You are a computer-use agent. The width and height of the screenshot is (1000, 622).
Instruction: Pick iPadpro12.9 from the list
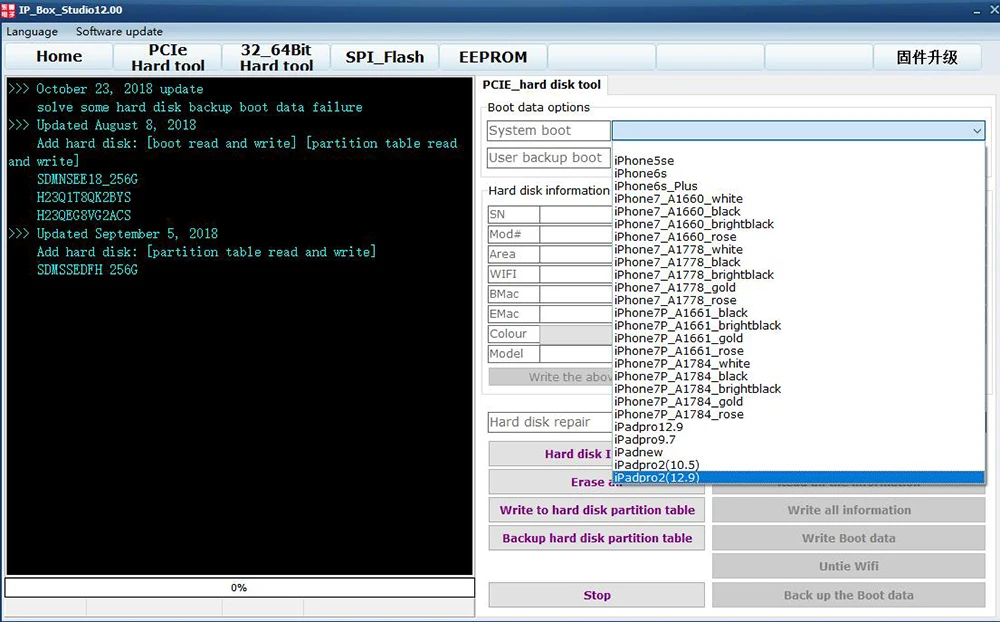(798, 427)
